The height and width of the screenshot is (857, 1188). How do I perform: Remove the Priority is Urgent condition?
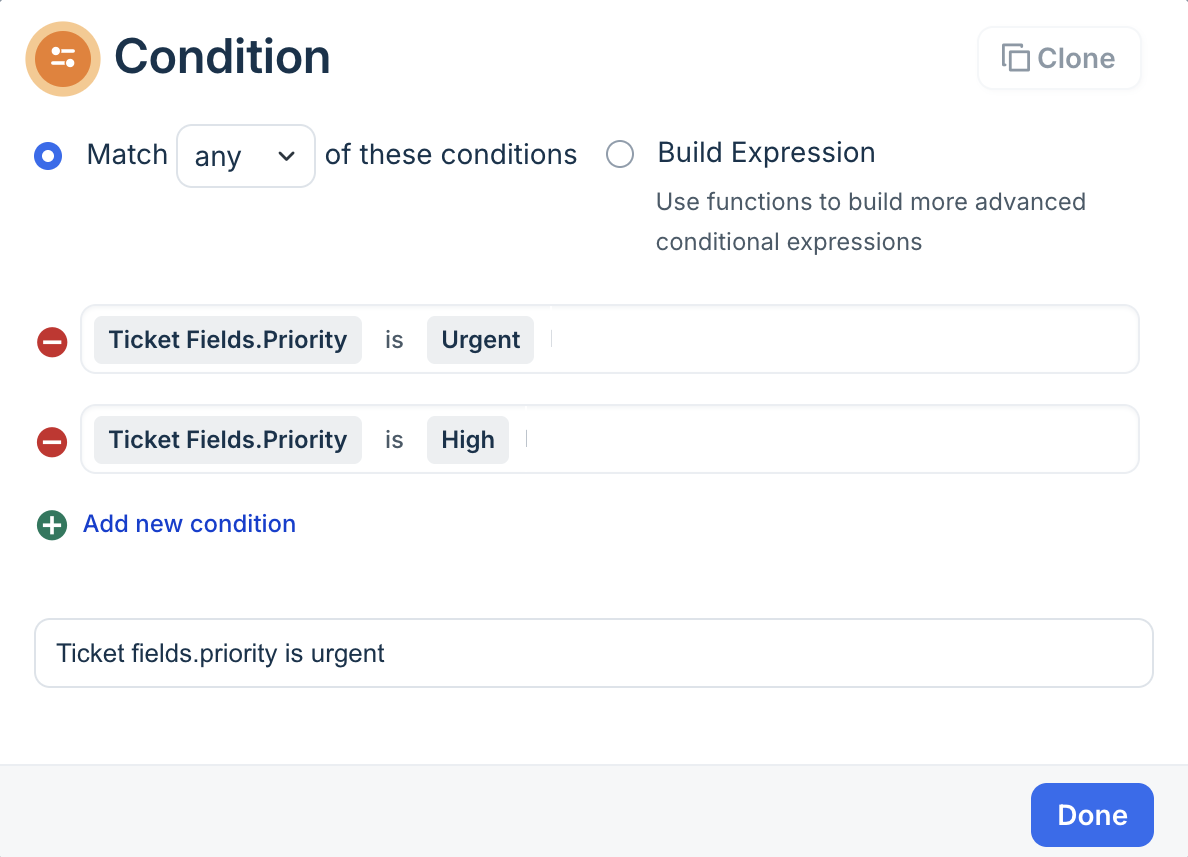(x=52, y=342)
